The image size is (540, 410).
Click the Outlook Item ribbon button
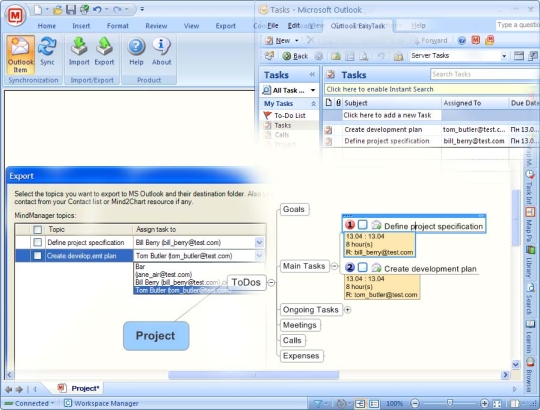[x=20, y=55]
